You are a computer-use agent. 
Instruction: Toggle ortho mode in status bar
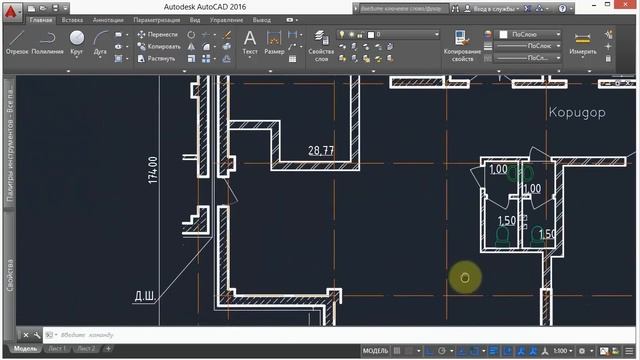tap(429, 351)
